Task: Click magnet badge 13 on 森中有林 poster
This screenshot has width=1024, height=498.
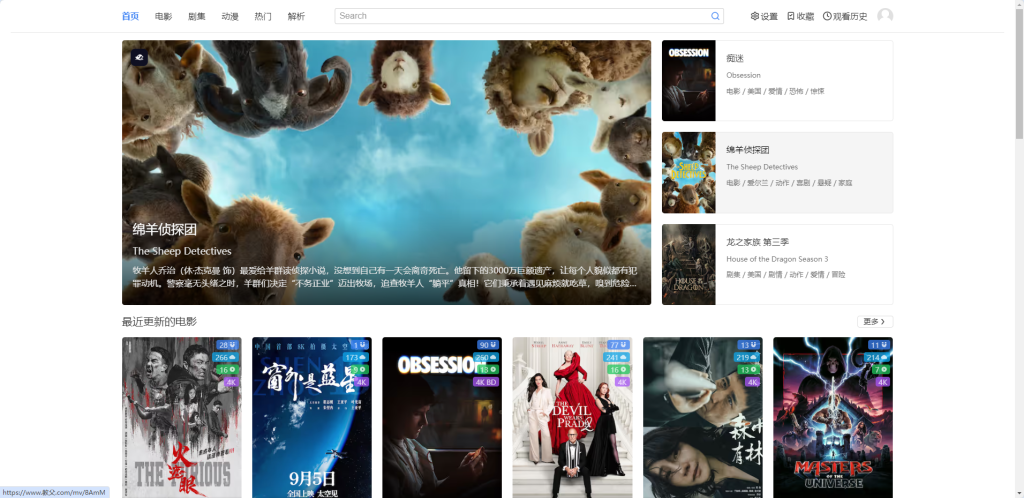Action: (x=748, y=345)
